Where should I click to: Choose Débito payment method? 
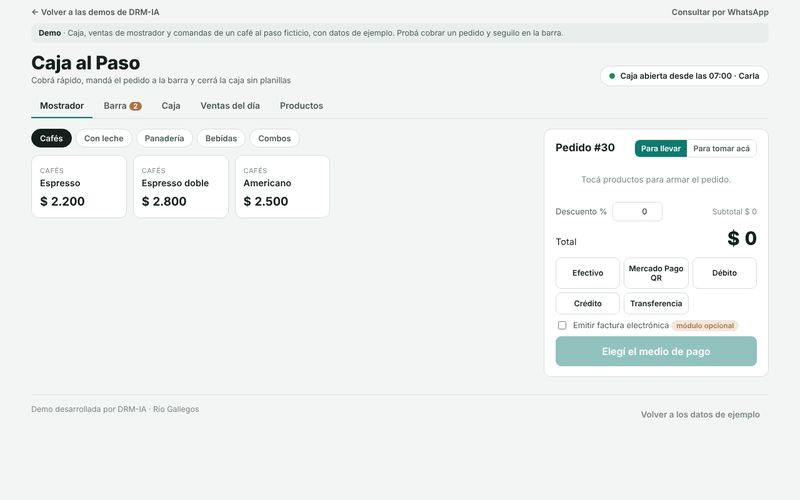click(724, 273)
